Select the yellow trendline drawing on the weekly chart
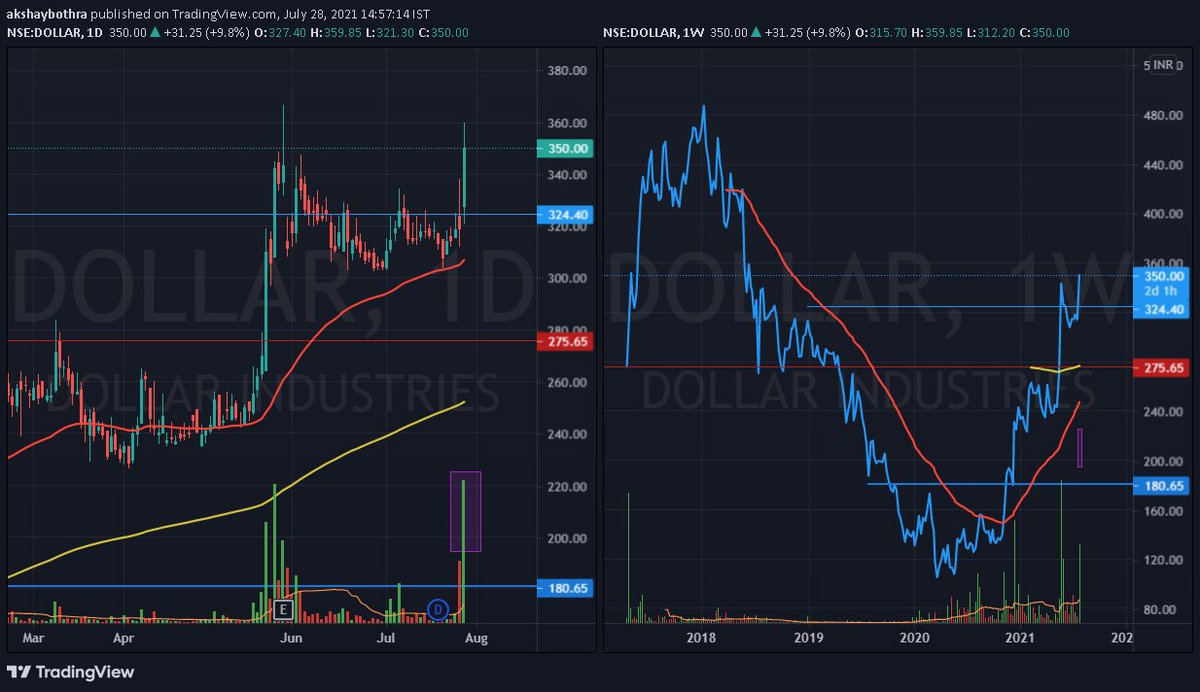This screenshot has width=1200, height=692. pyautogui.click(x=1055, y=369)
